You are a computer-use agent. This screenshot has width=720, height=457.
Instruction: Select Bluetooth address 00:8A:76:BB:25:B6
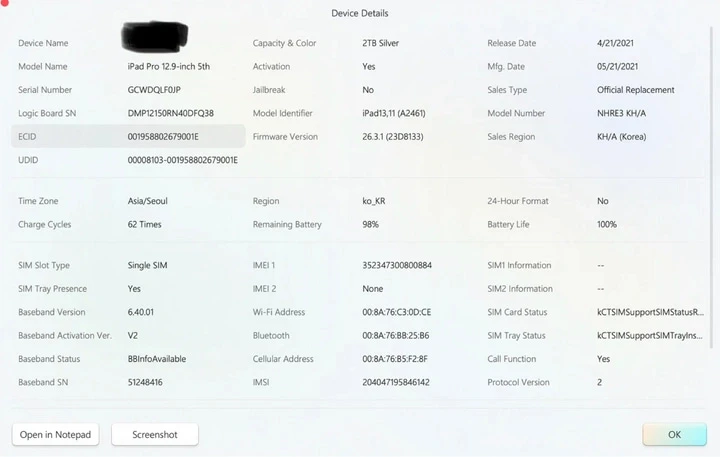(395, 335)
